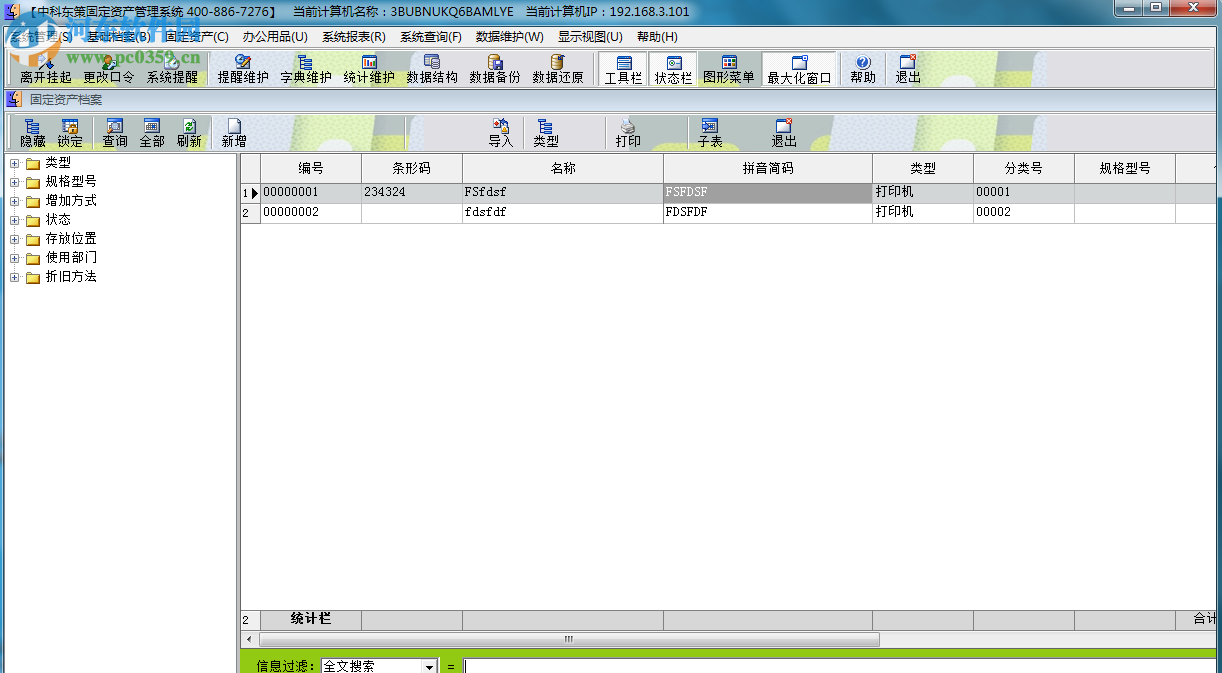This screenshot has height=673, width=1222.
Task: Click 退出 exit in main toolbar
Action: 908,69
